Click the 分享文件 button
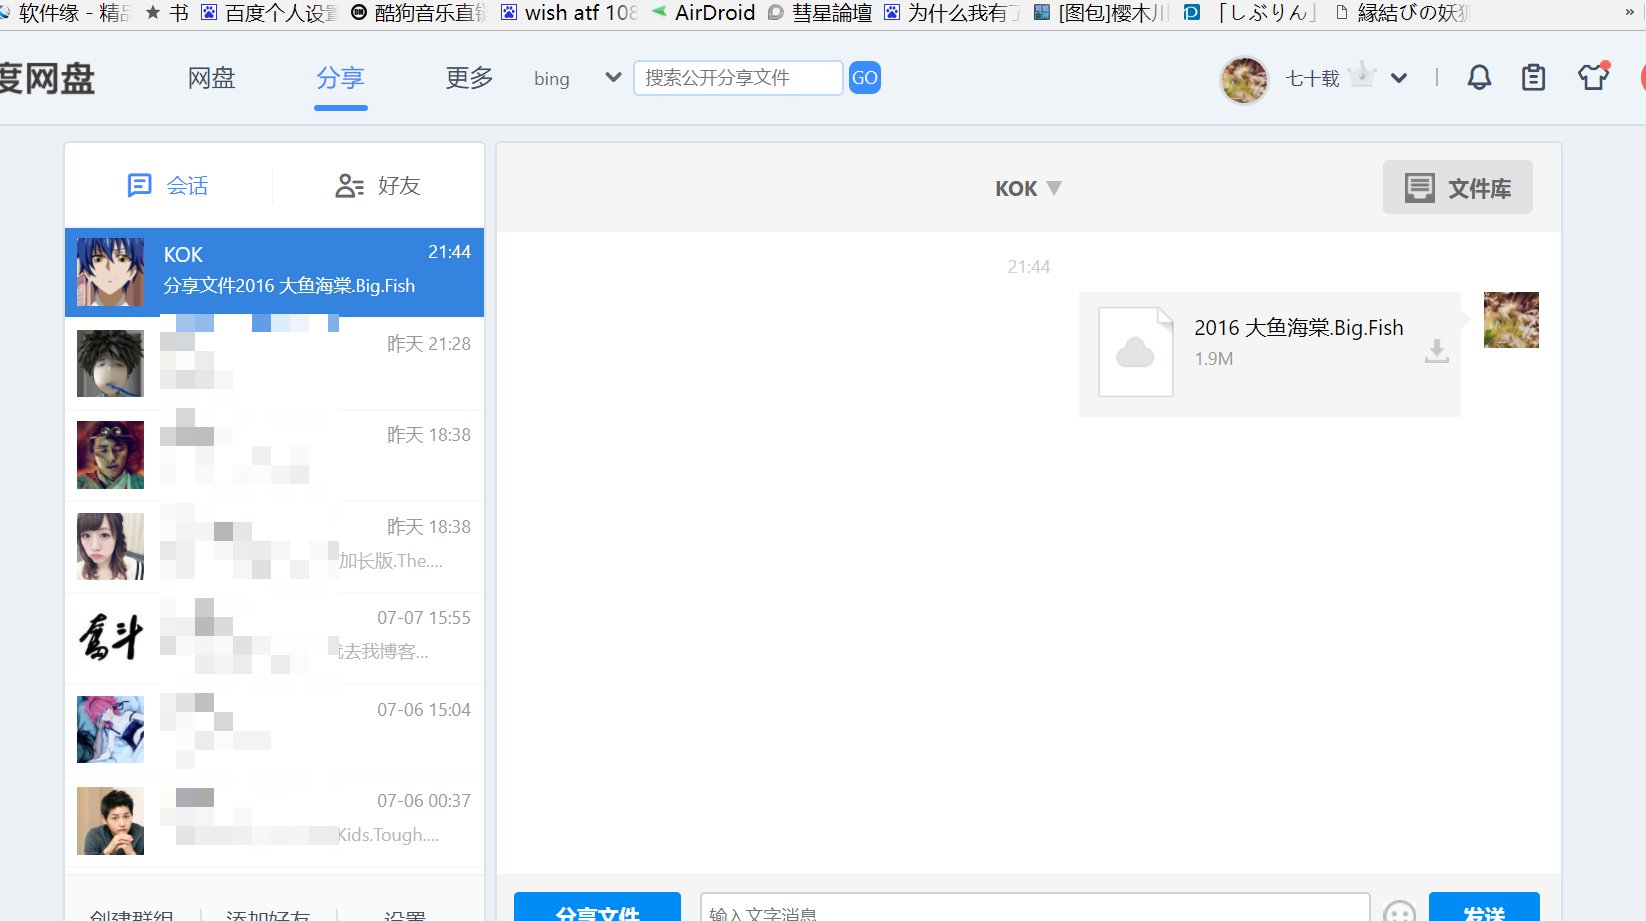The width and height of the screenshot is (1646, 921). (x=596, y=910)
